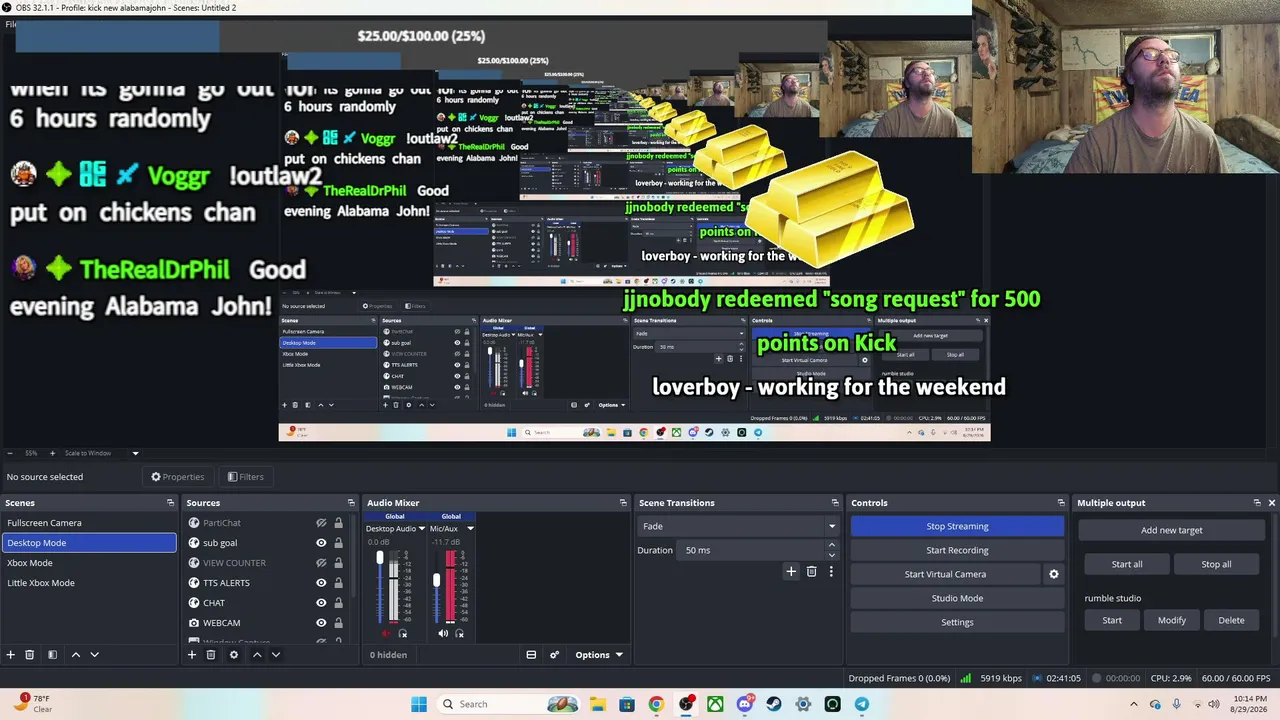Remove scene transition with trash icon
Image resolution: width=1280 pixels, height=720 pixels.
[x=811, y=572]
